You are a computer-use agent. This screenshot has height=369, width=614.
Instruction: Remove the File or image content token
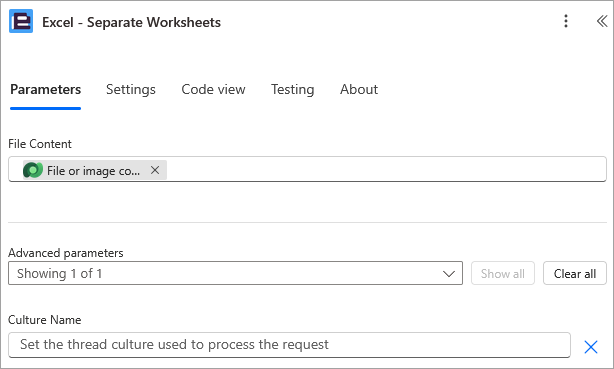155,170
